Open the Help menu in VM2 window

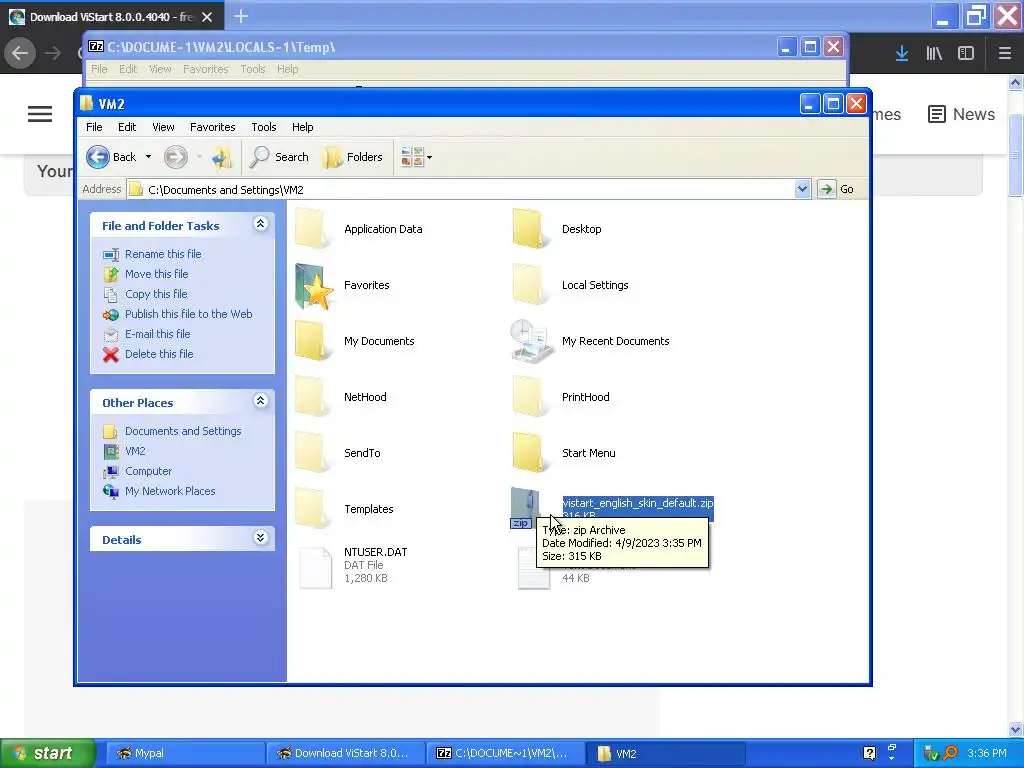coord(302,127)
